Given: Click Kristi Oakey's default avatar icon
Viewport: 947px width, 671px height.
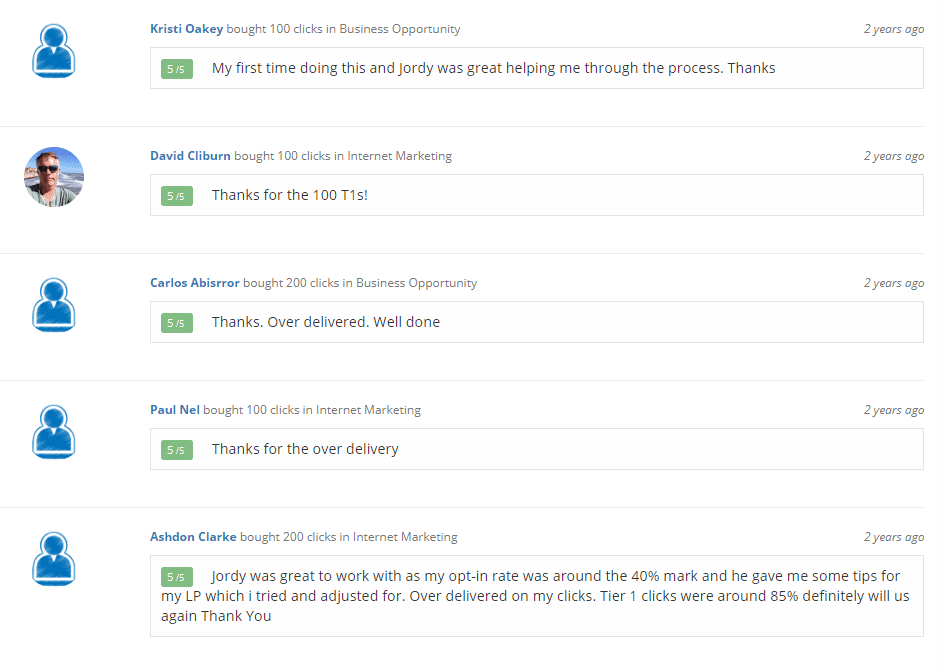Looking at the screenshot, I should (54, 51).
